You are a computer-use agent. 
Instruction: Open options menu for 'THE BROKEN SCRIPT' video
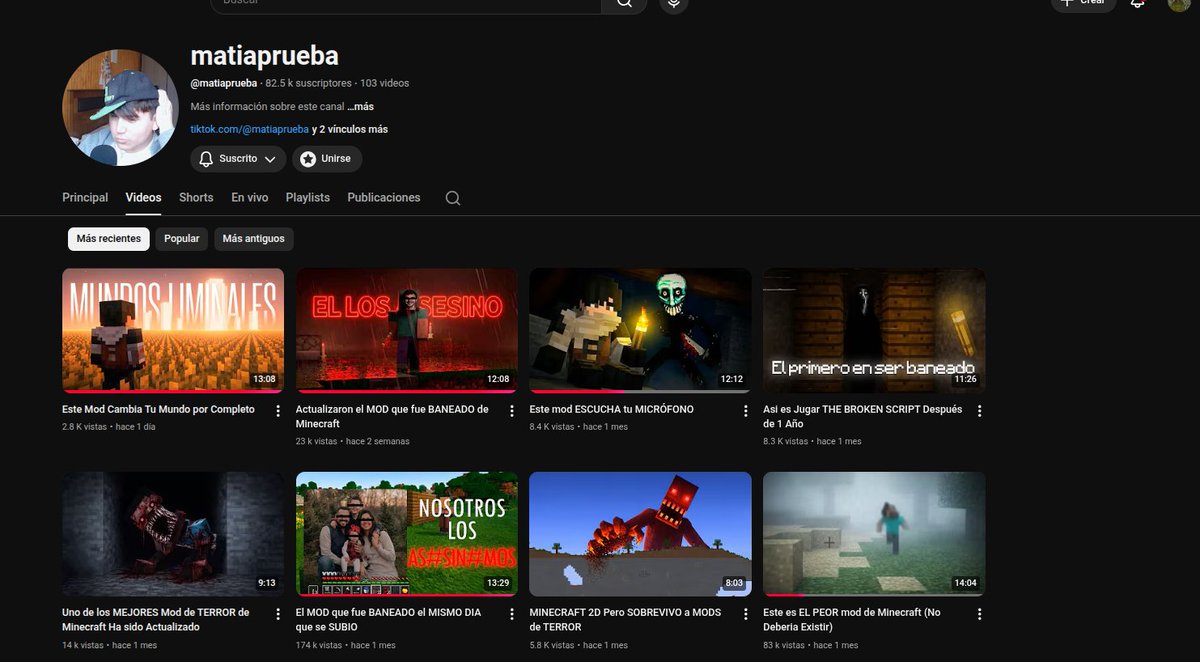pos(979,411)
